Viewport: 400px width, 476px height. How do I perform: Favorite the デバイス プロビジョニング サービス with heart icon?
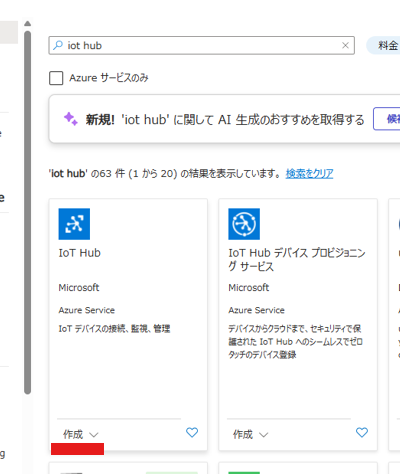tap(362, 432)
